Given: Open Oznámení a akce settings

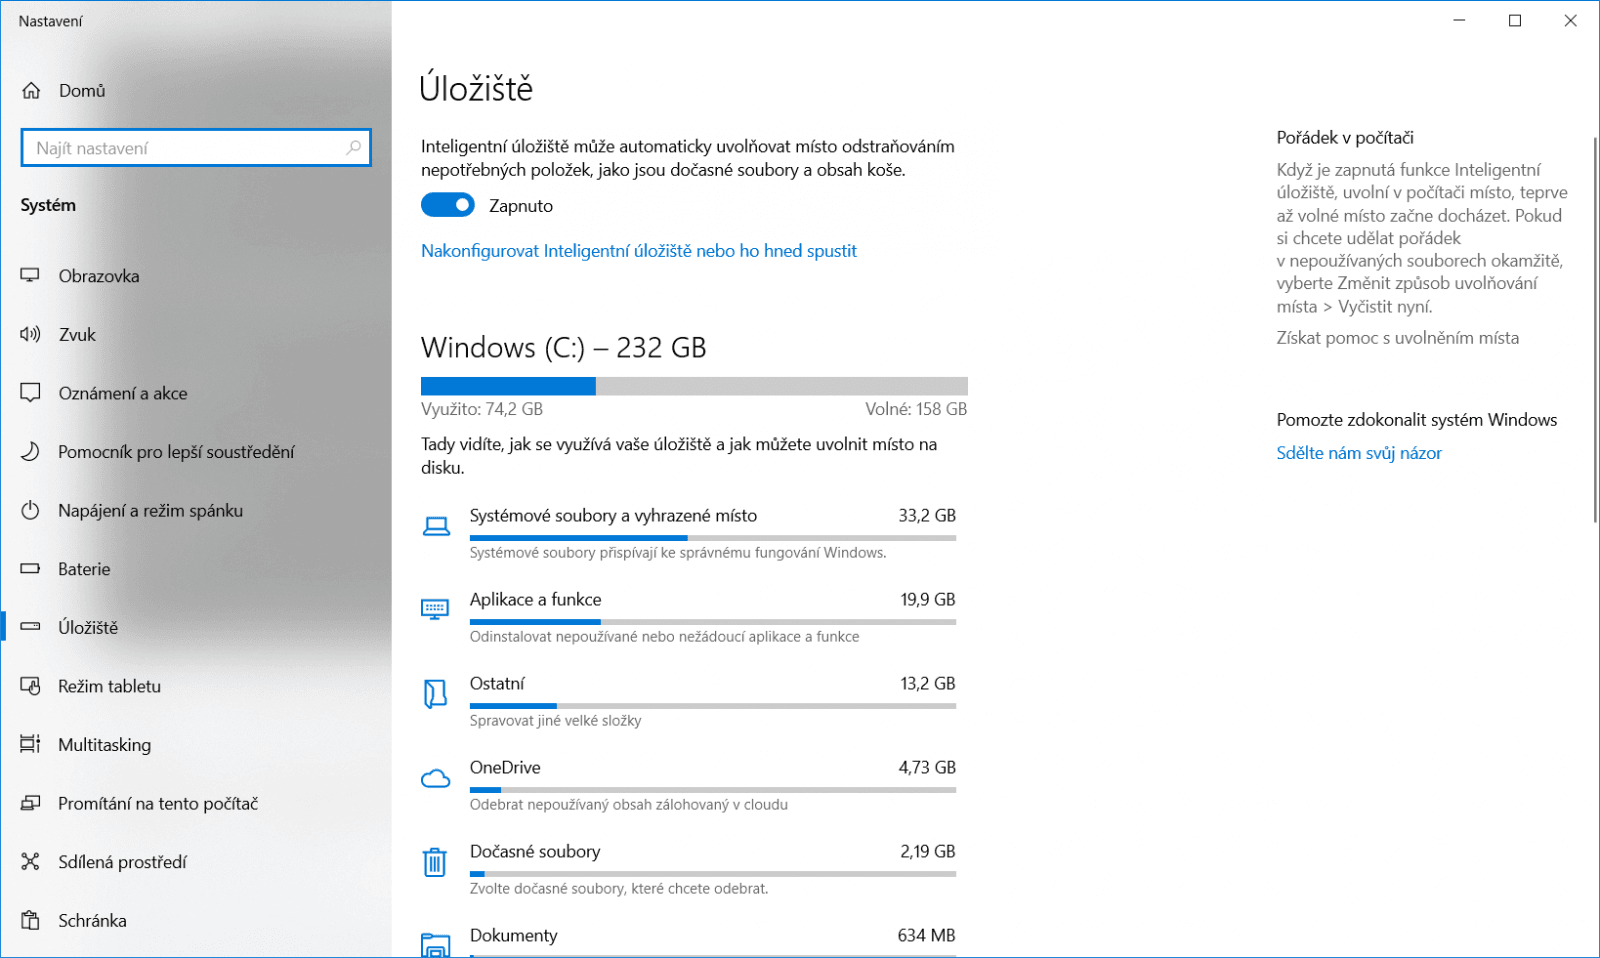Looking at the screenshot, I should (122, 394).
